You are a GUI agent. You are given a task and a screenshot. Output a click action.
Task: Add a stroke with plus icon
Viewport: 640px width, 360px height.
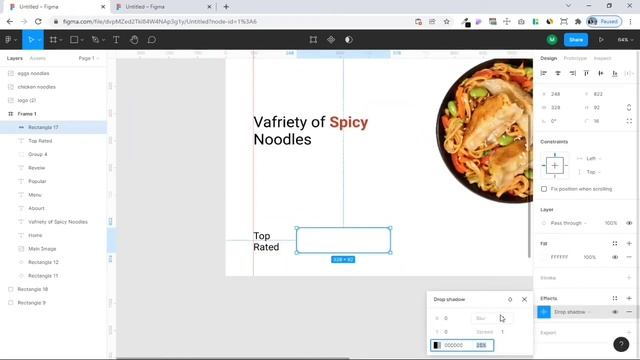coord(629,278)
